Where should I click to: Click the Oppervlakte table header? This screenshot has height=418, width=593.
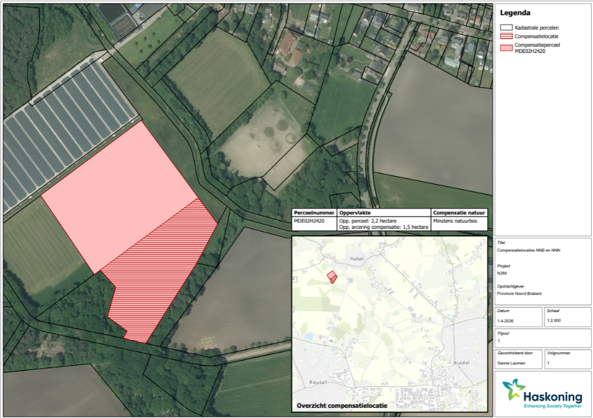click(383, 213)
